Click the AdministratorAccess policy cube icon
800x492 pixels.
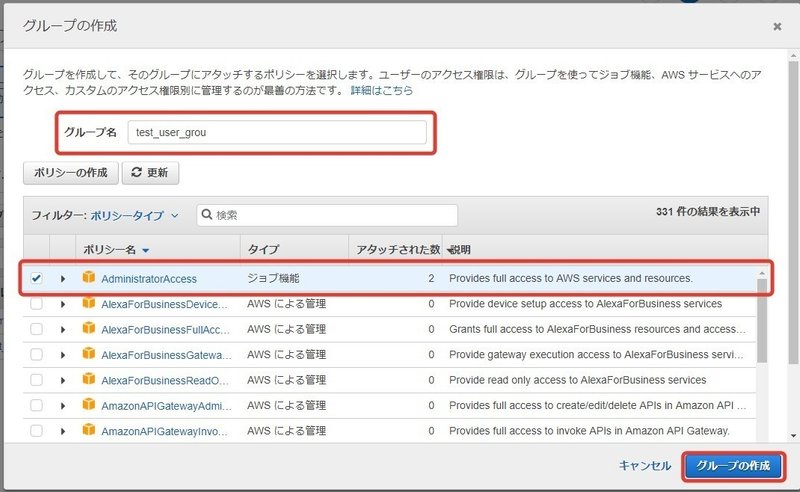[x=89, y=277]
